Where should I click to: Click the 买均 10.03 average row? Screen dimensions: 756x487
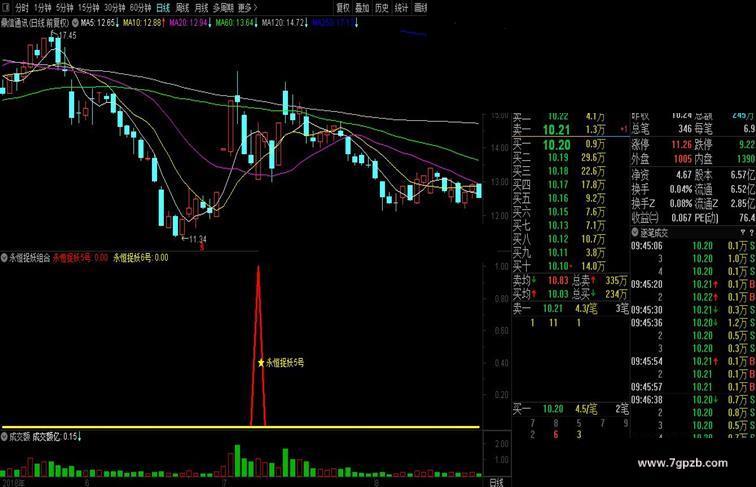[x=540, y=294]
